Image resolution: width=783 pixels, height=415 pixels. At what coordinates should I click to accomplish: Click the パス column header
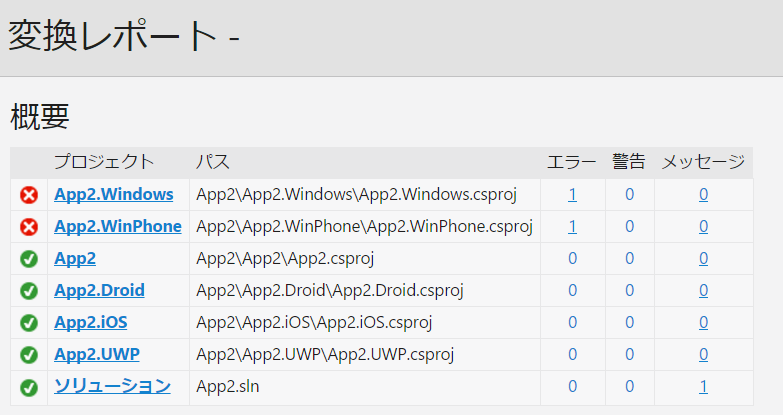213,162
